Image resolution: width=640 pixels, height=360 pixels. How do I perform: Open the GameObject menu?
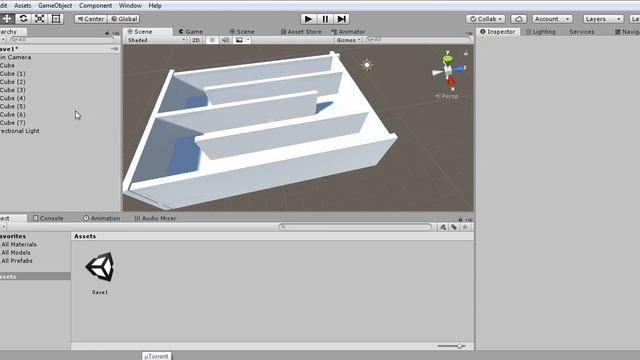pyautogui.click(x=55, y=6)
